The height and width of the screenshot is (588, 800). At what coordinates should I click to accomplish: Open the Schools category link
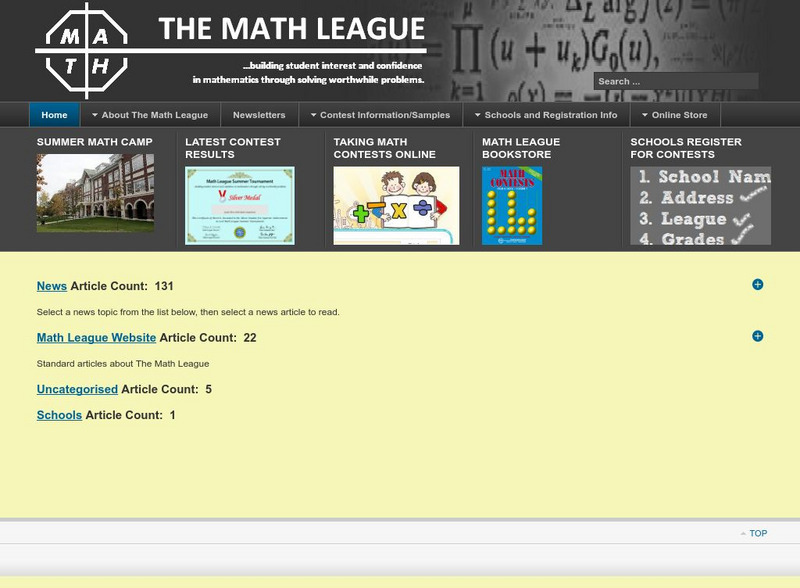(x=59, y=415)
